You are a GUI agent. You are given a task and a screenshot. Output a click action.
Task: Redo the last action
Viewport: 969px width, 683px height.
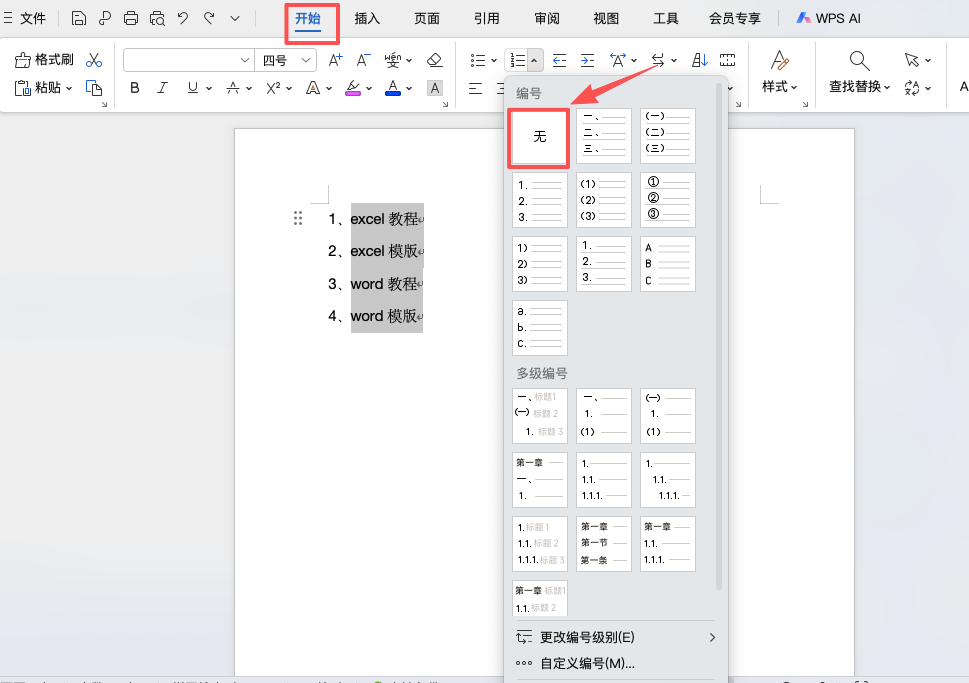coord(209,19)
